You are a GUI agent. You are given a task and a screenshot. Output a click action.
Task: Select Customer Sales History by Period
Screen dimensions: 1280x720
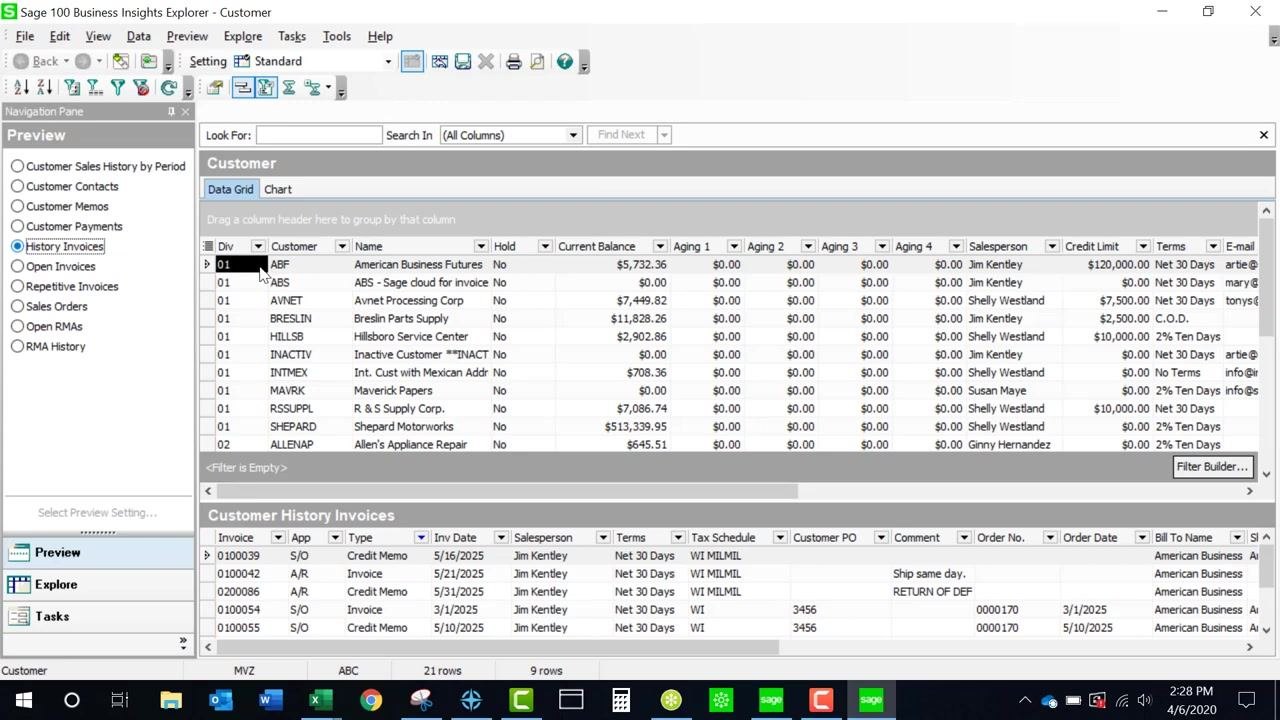98,166
